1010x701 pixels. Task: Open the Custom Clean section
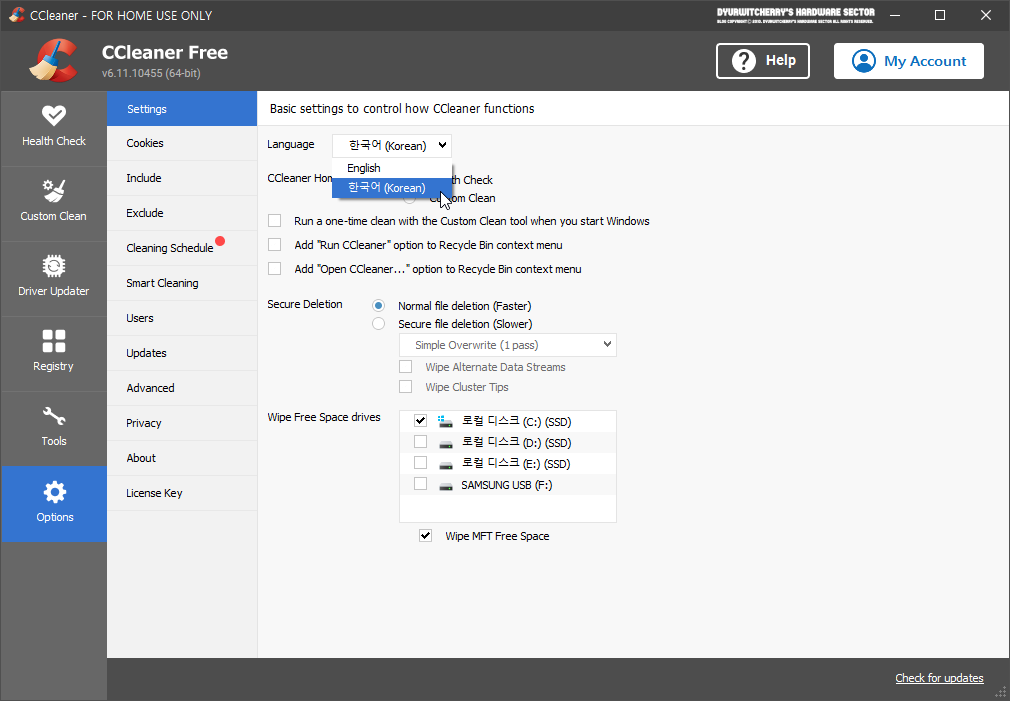click(53, 204)
